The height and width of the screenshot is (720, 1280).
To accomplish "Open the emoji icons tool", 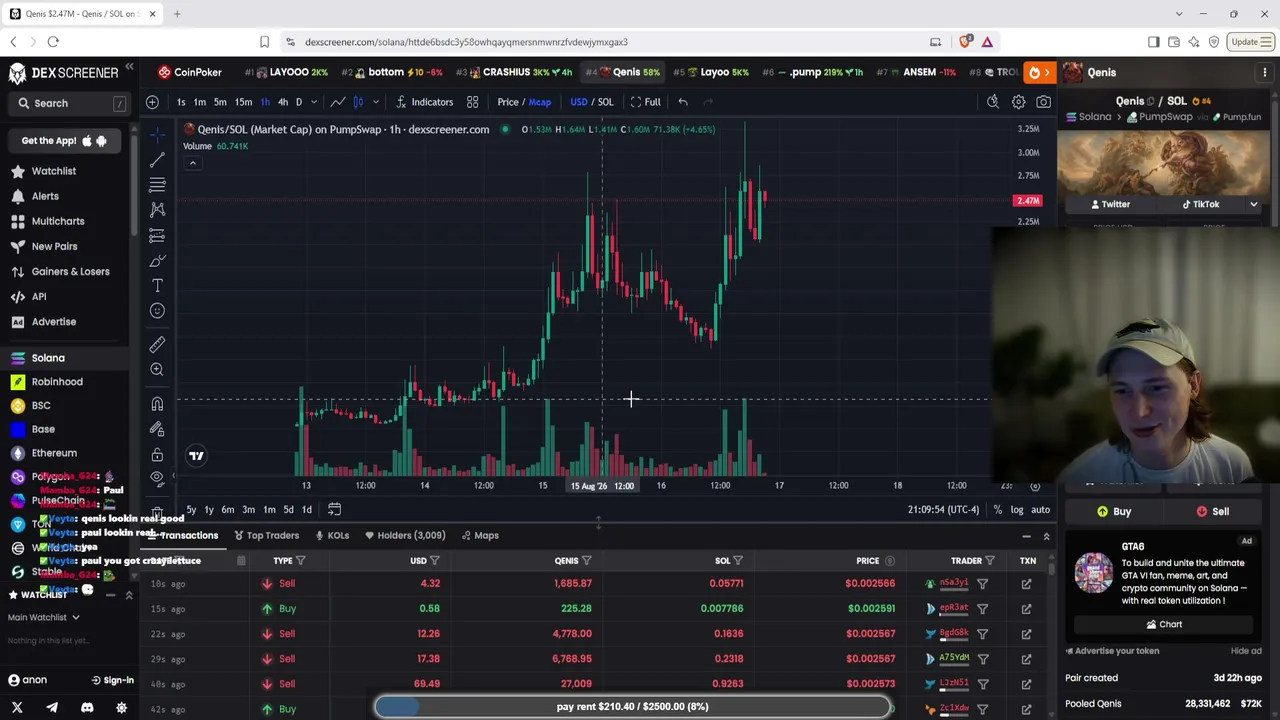I will click(x=157, y=311).
